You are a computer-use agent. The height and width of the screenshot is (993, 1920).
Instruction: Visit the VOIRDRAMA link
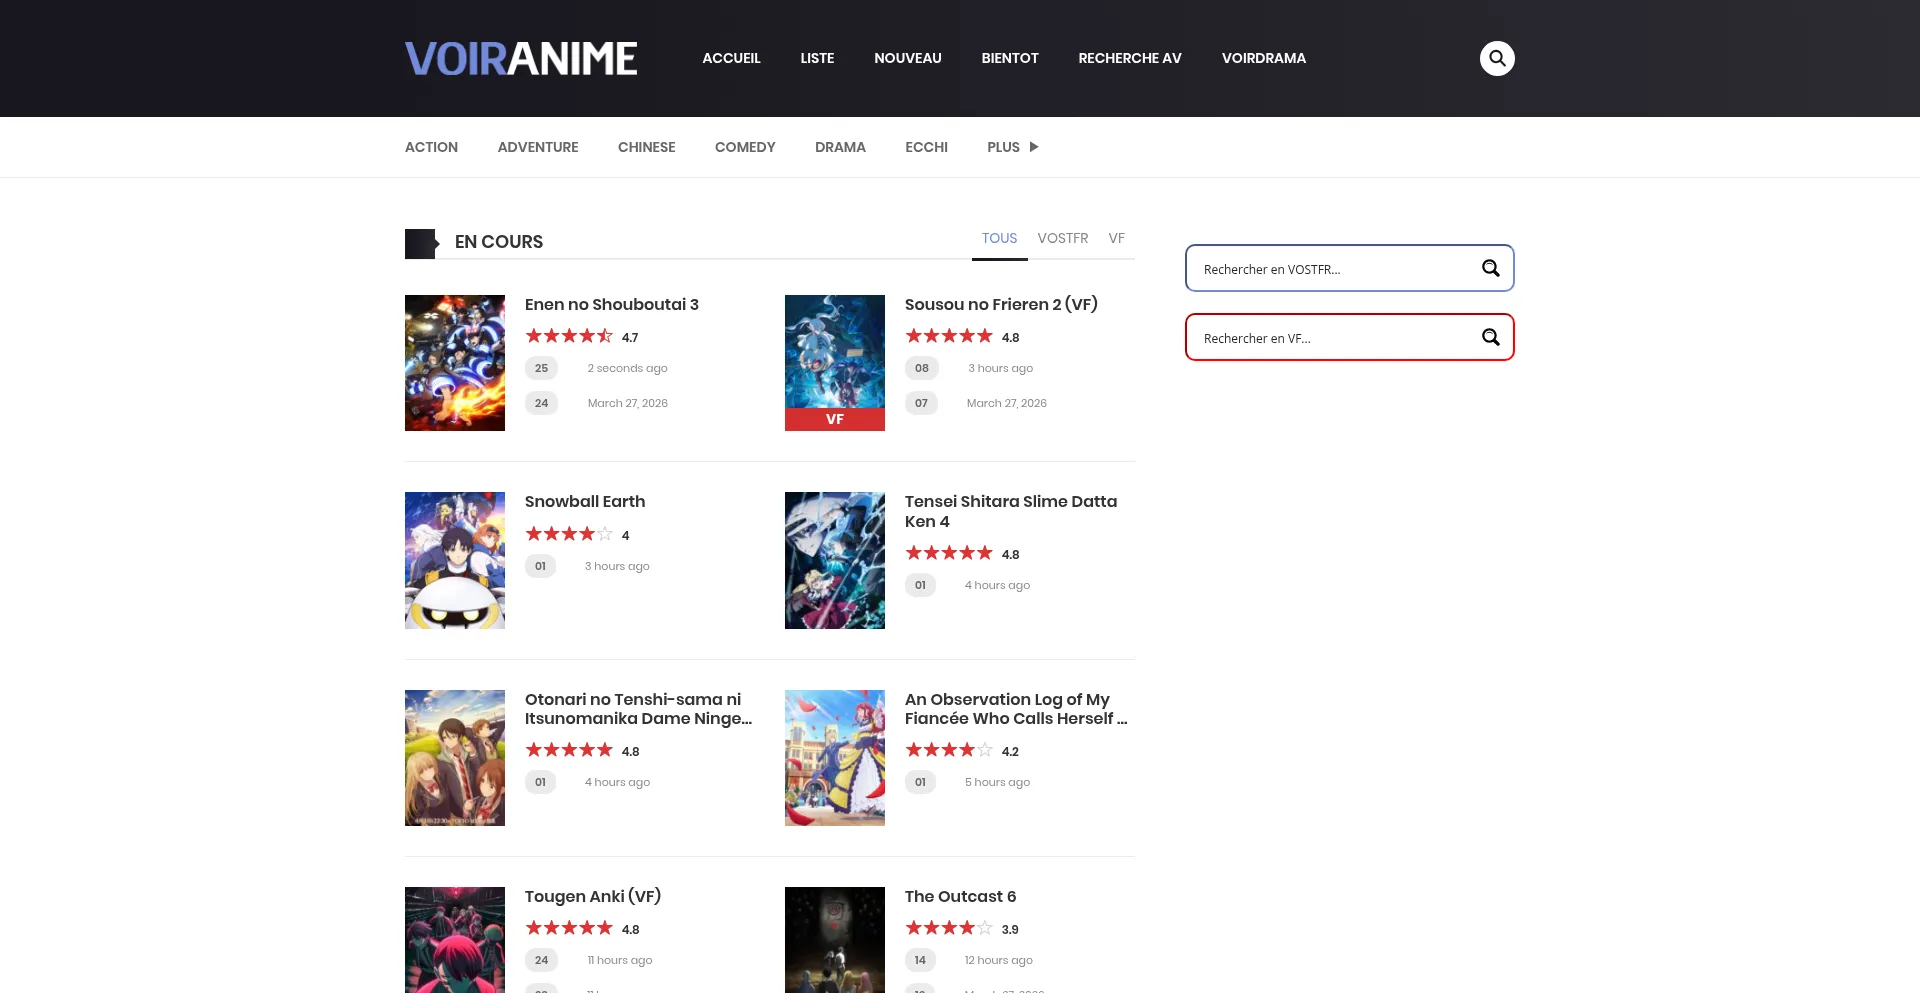coord(1264,58)
